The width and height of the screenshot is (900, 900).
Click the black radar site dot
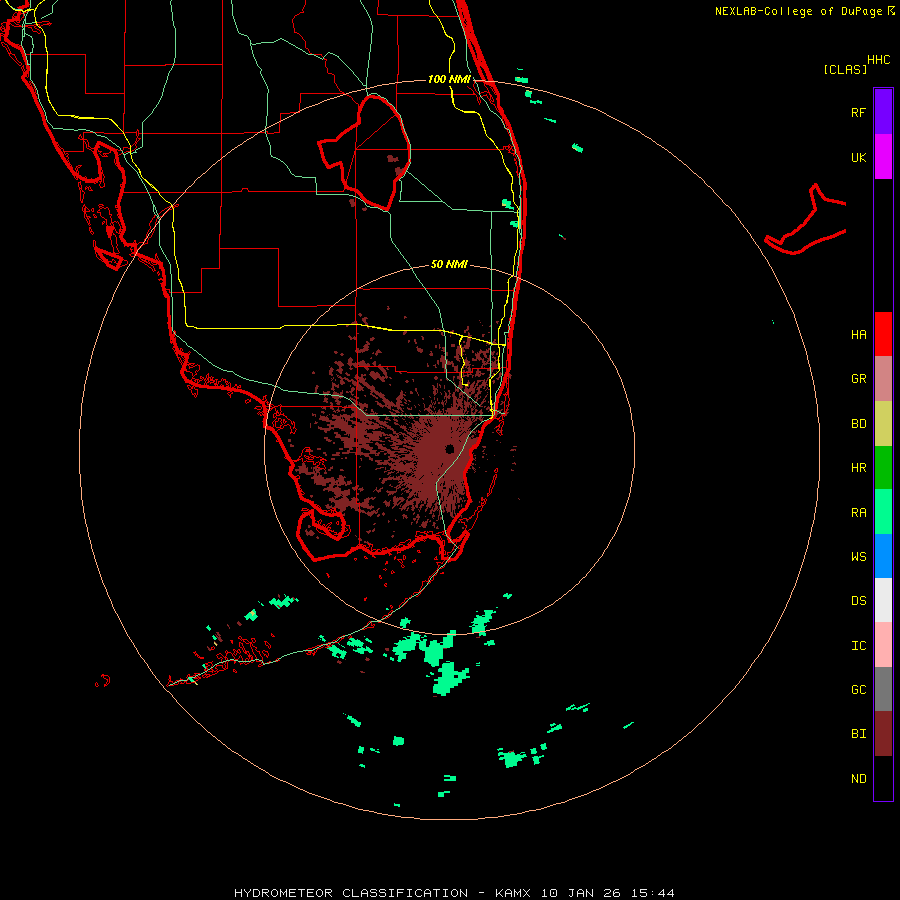tap(449, 449)
